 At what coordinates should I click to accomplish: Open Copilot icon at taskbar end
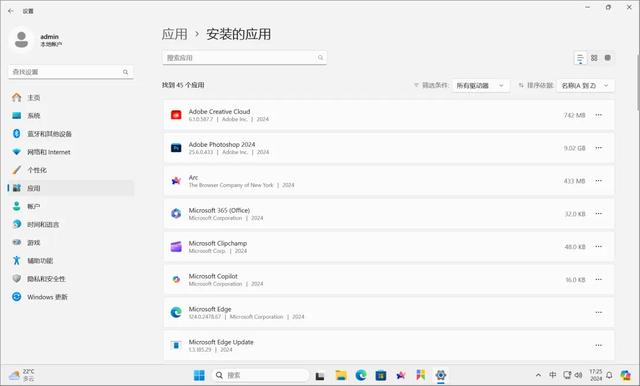625,375
